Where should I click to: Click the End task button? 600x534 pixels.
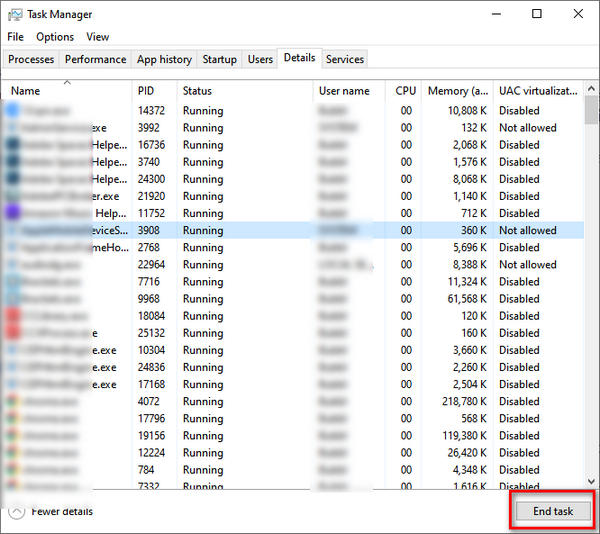tap(553, 511)
